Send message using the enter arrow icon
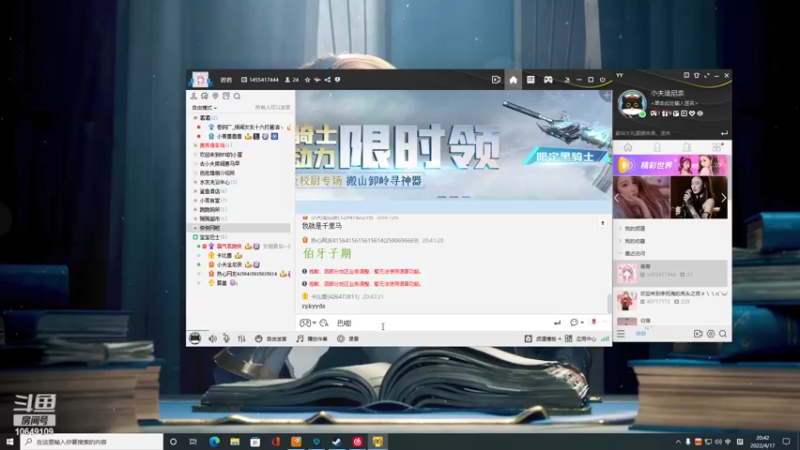The width and height of the screenshot is (800, 450). pyautogui.click(x=557, y=322)
